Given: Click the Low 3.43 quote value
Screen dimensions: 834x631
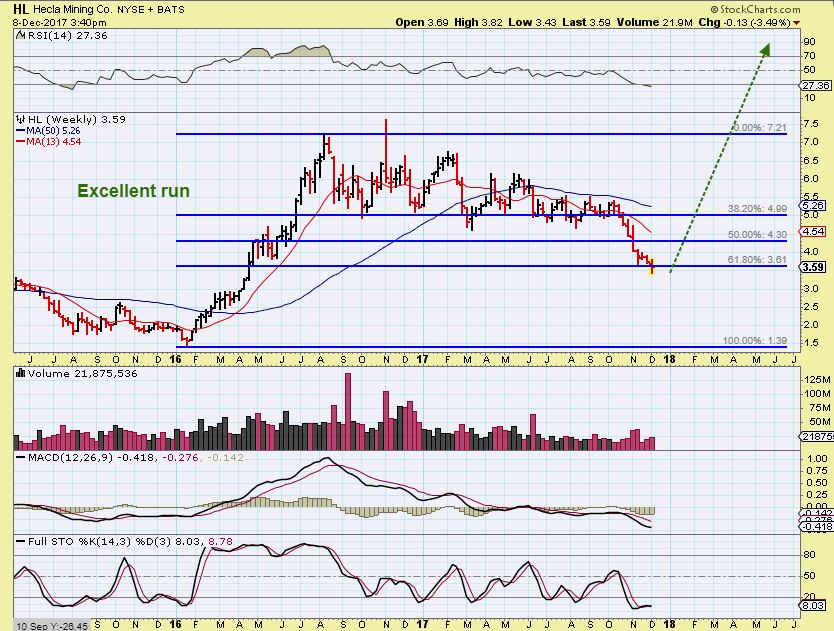Looking at the screenshot, I should 532,22.
